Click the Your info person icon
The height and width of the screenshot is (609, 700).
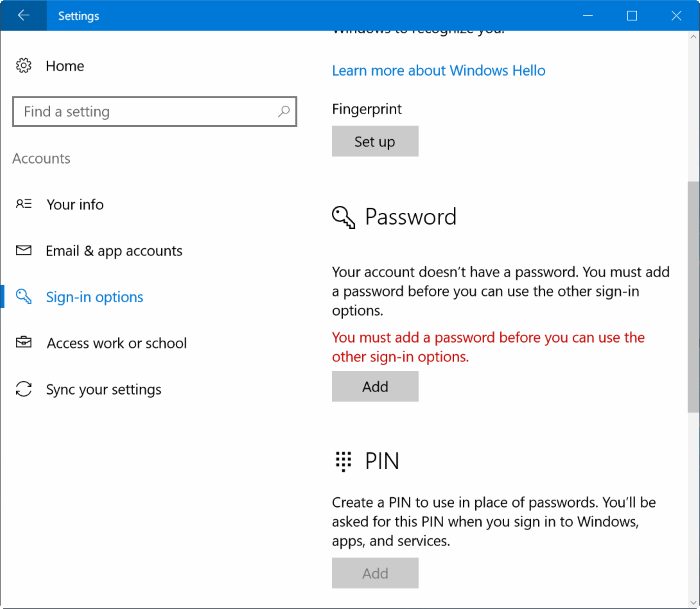click(24, 204)
